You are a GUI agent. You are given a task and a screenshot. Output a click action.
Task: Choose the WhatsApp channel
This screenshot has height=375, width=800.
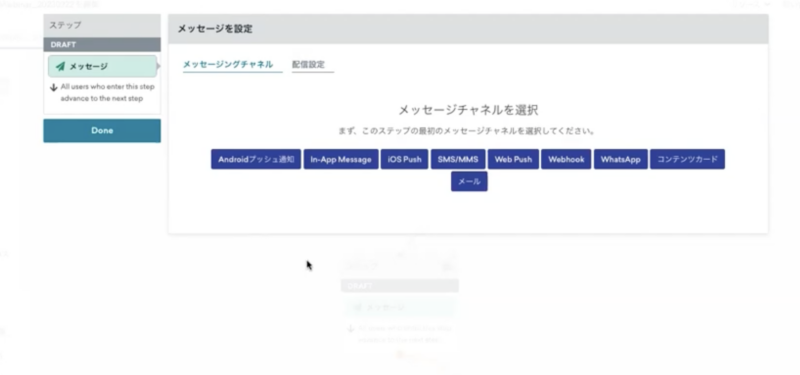click(x=620, y=159)
